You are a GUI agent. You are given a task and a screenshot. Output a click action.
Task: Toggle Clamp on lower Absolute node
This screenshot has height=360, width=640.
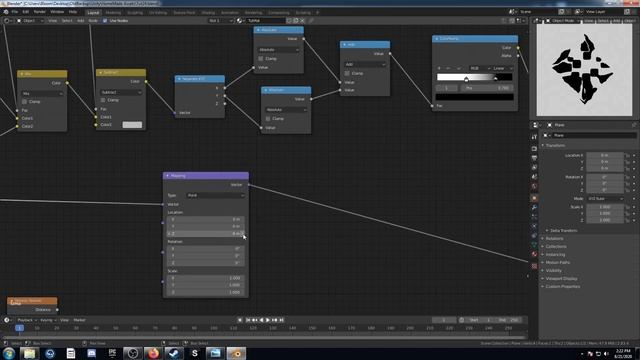coord(268,119)
